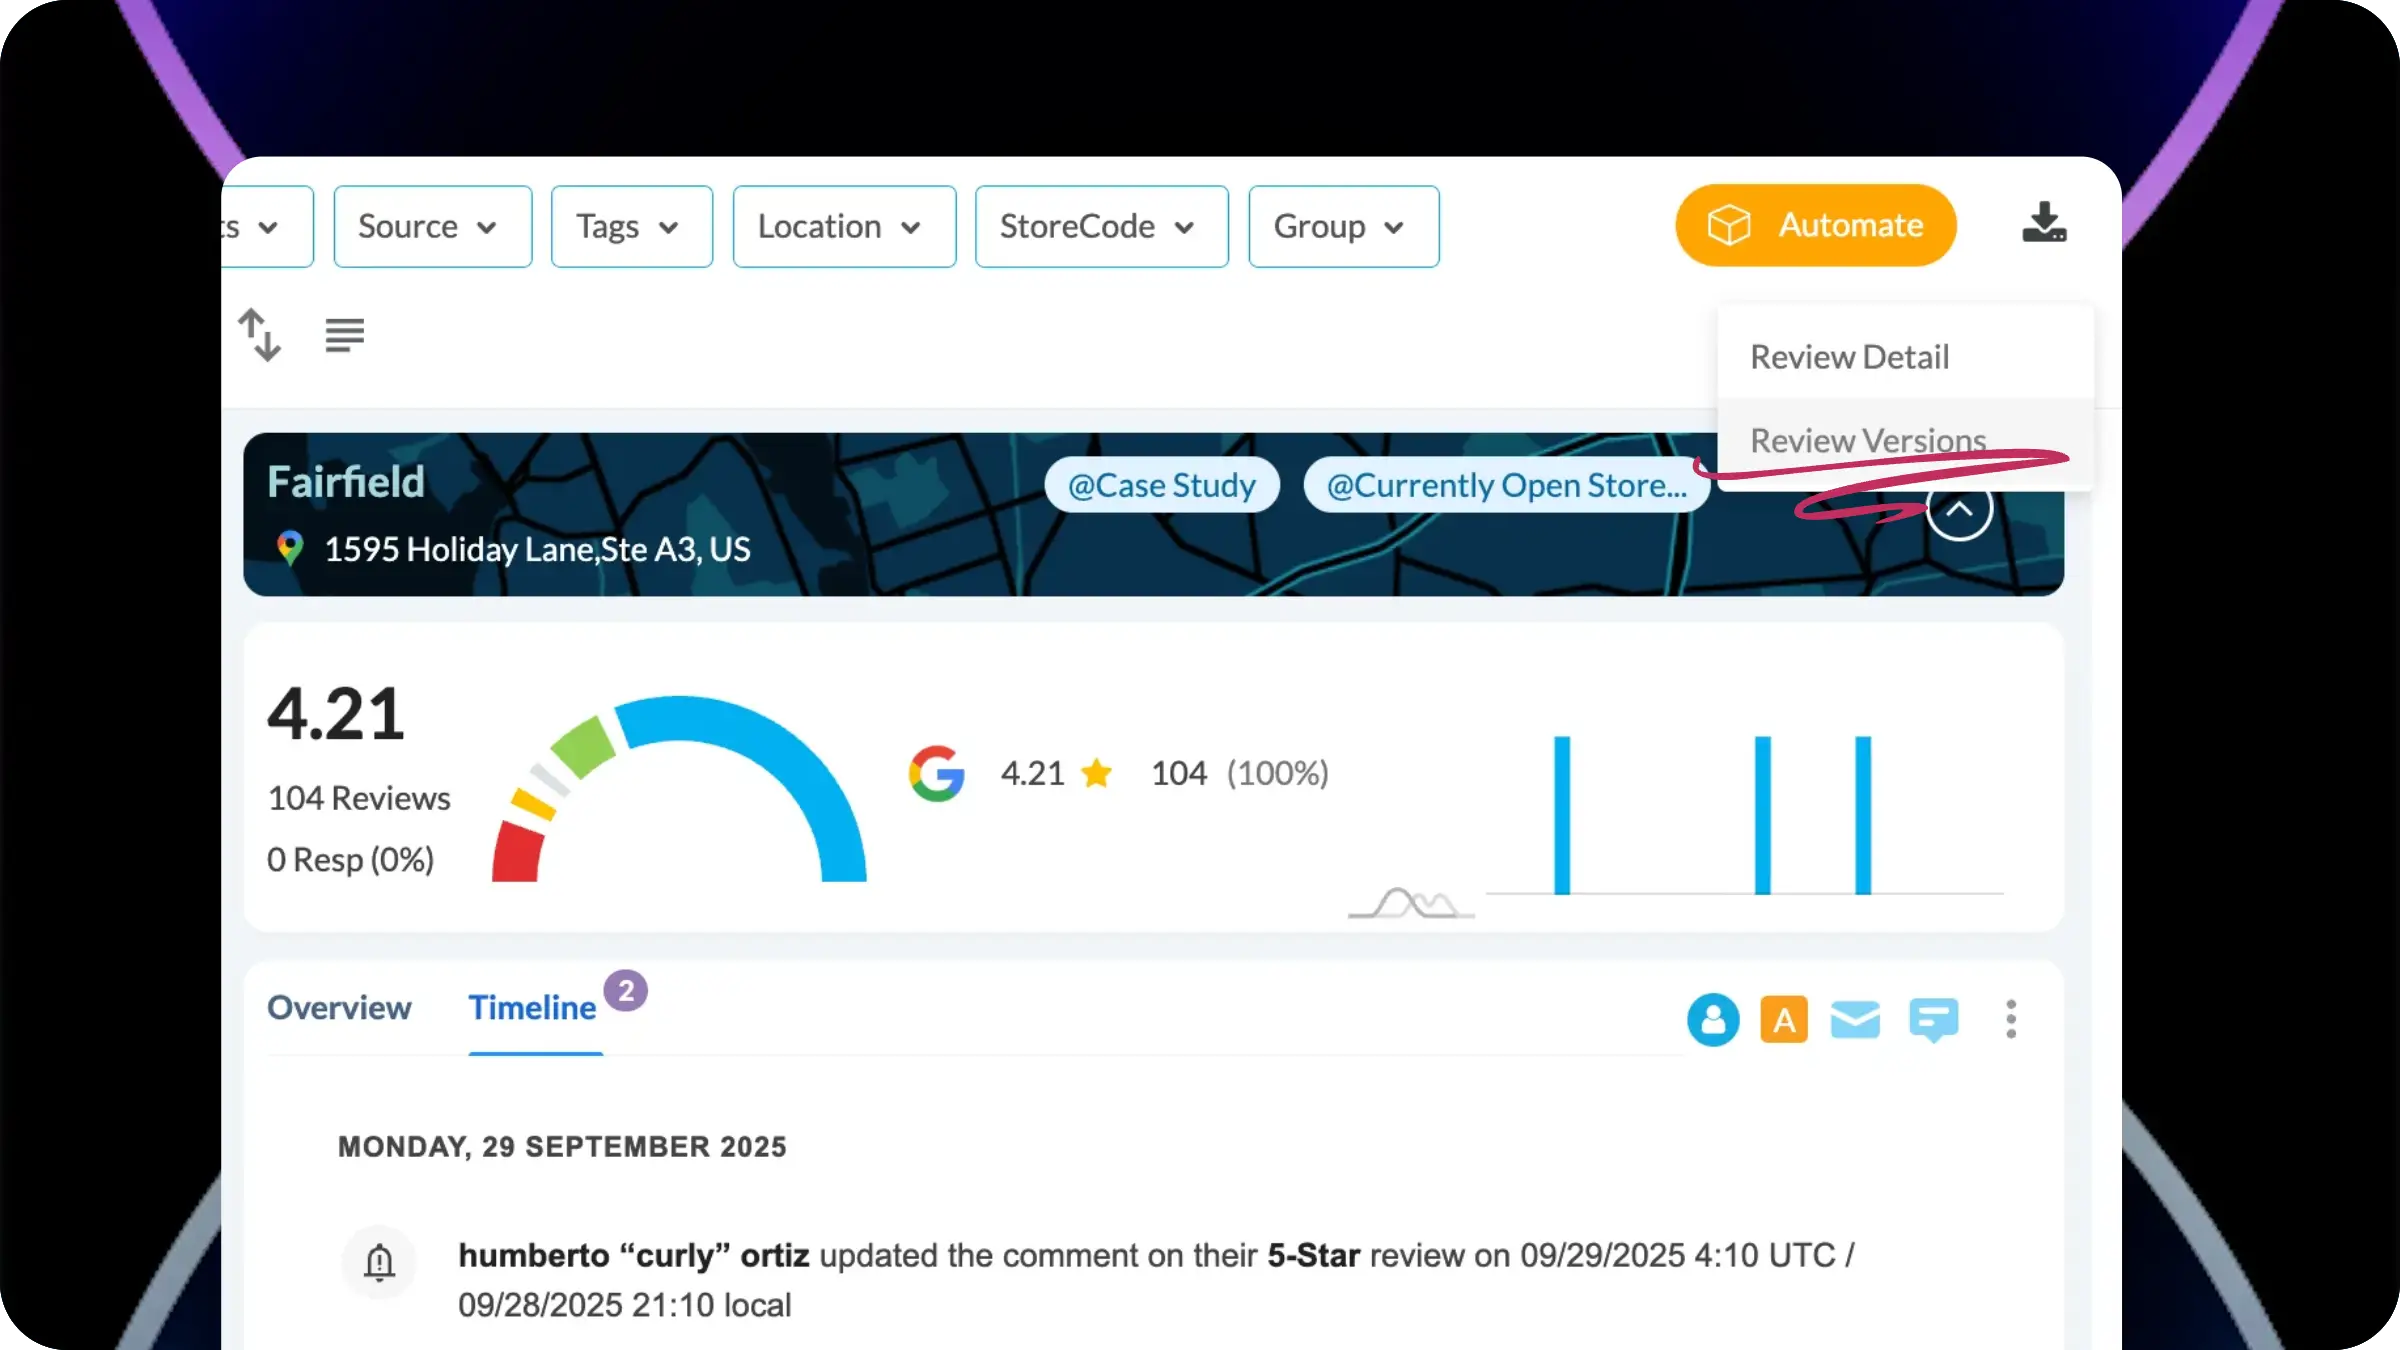Click the download icon near Automate
The width and height of the screenshot is (2400, 1350).
click(x=2043, y=224)
